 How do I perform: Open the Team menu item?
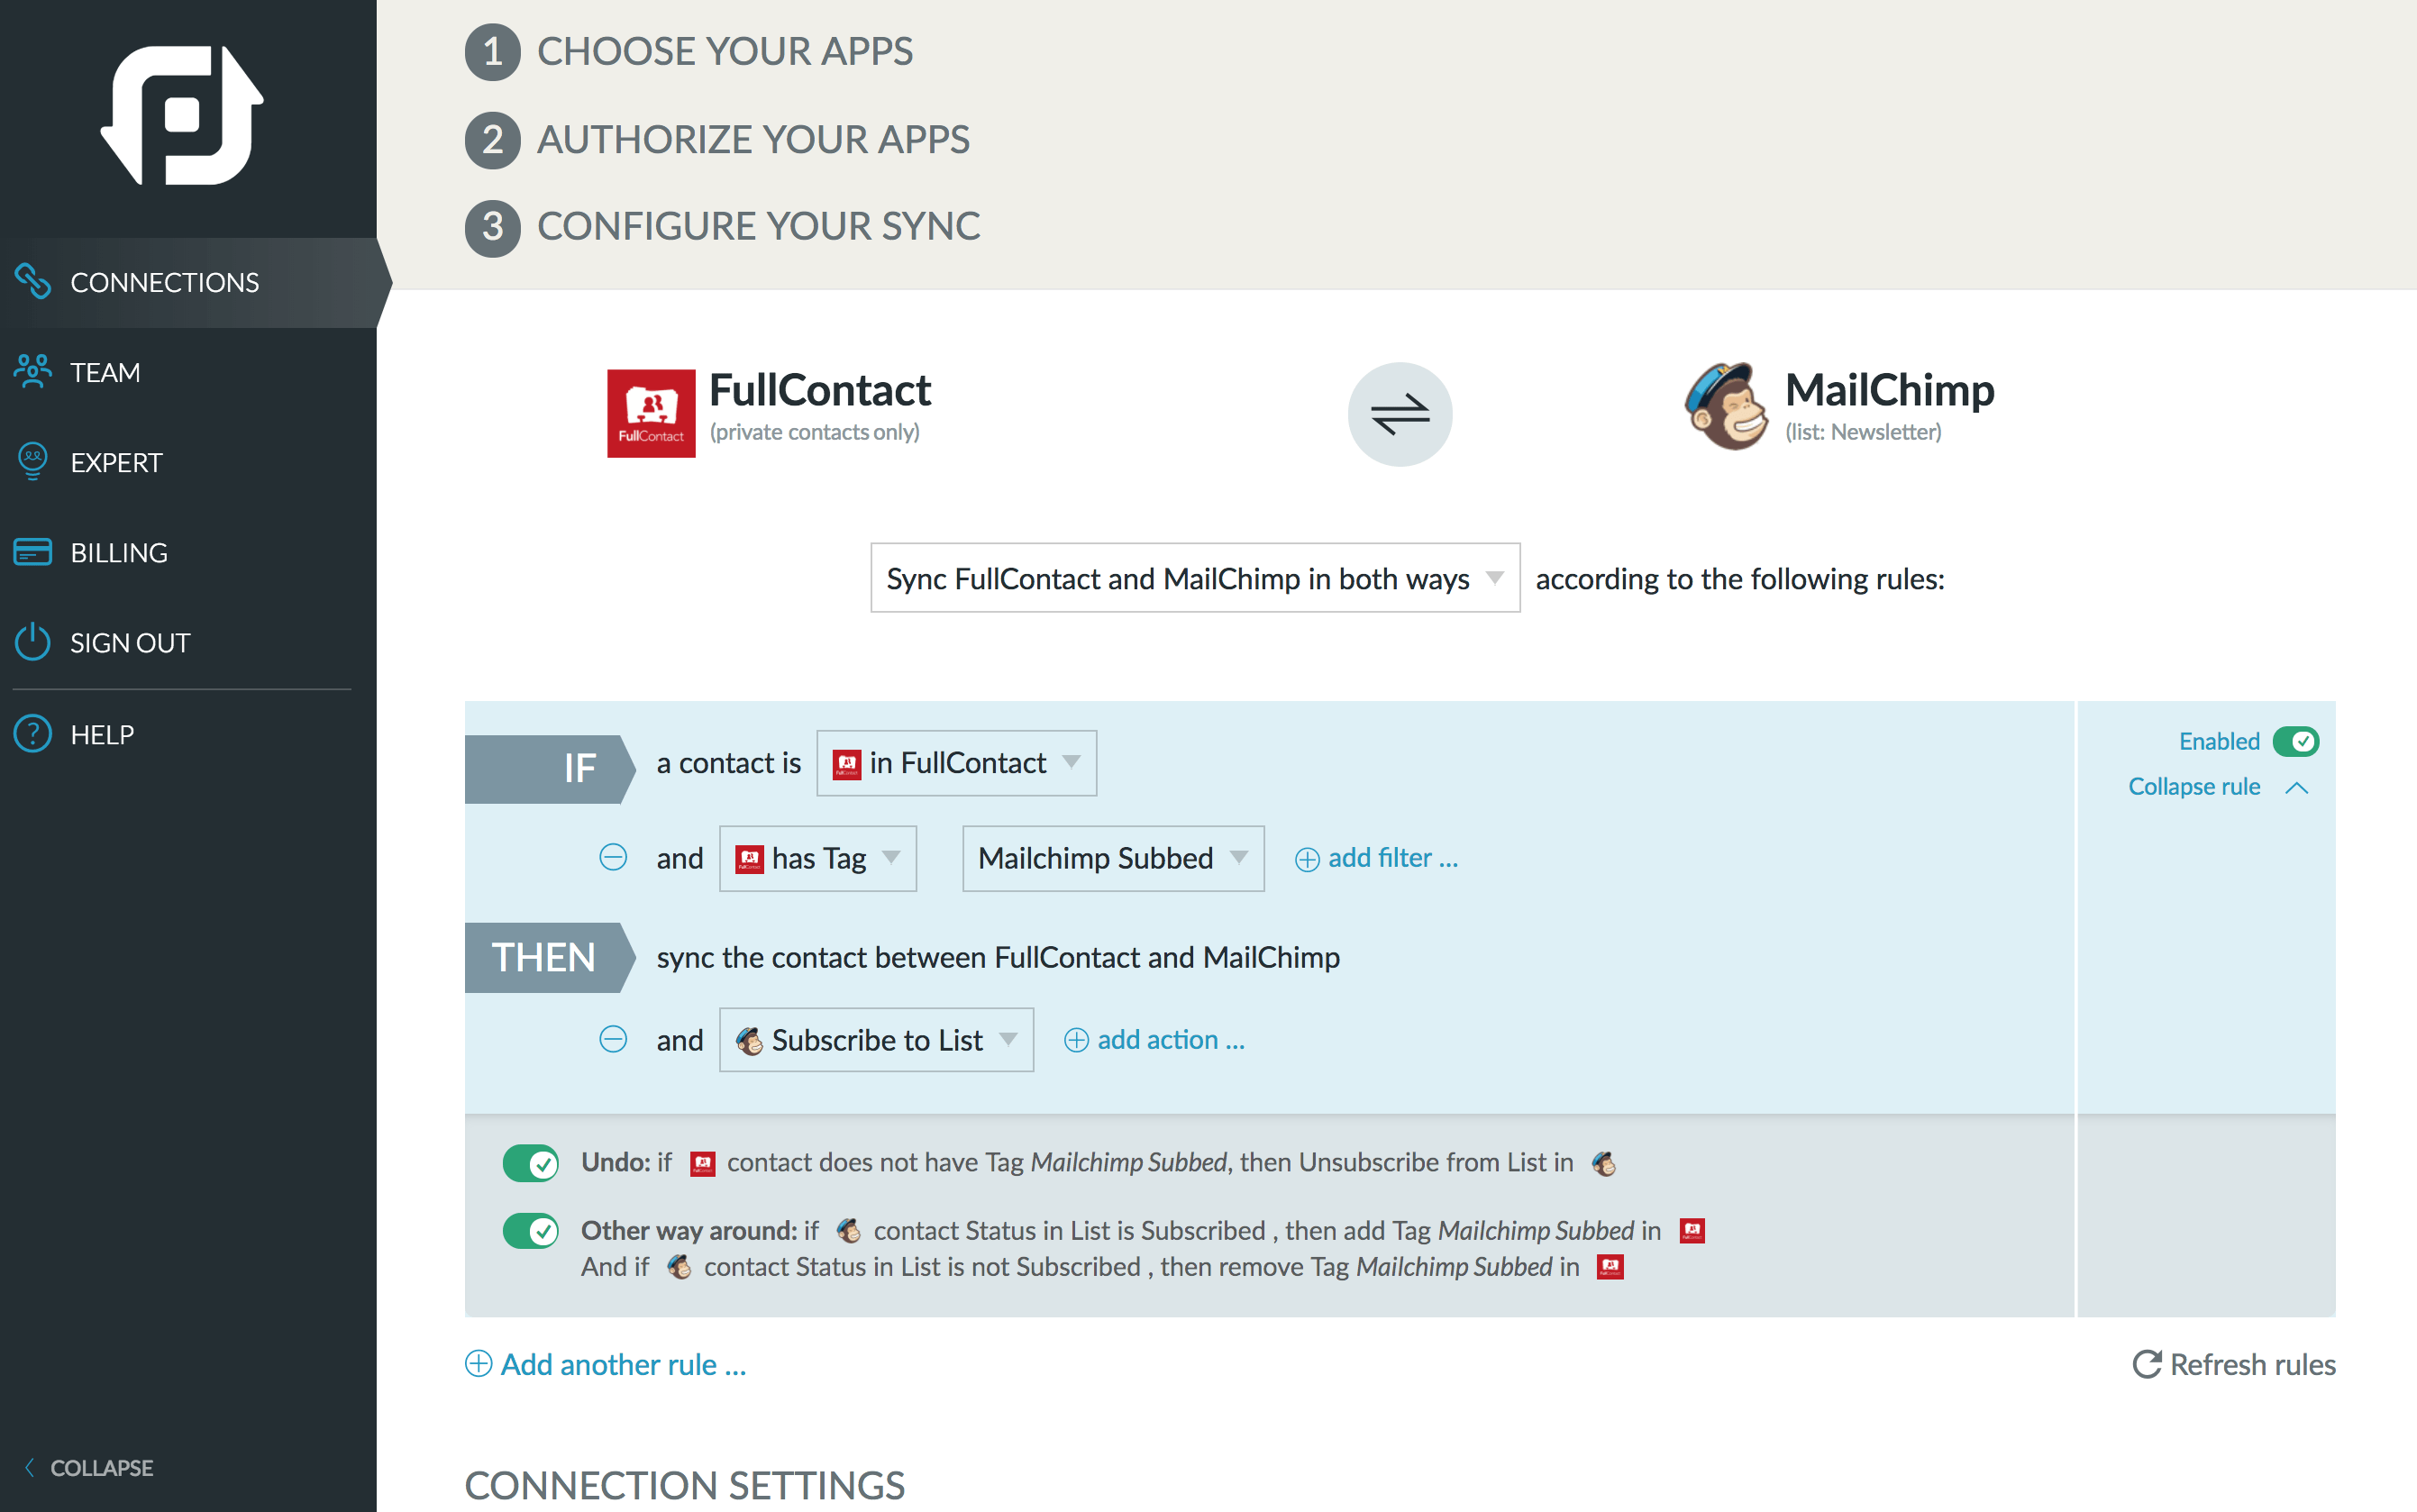coord(188,372)
